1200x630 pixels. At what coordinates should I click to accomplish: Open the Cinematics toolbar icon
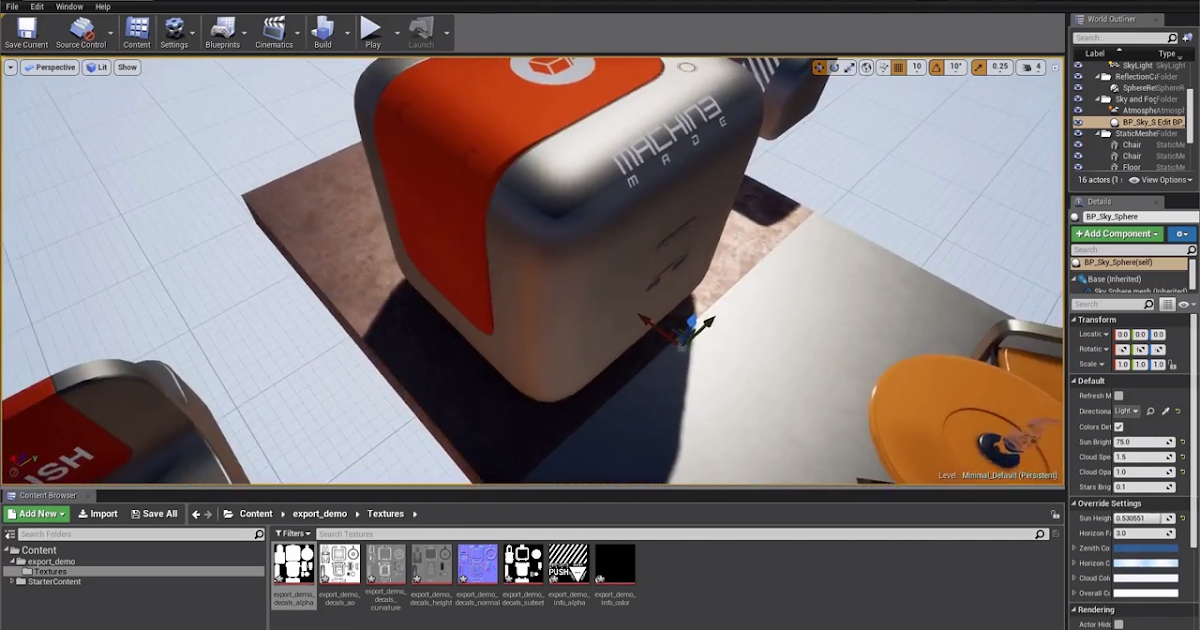click(274, 32)
